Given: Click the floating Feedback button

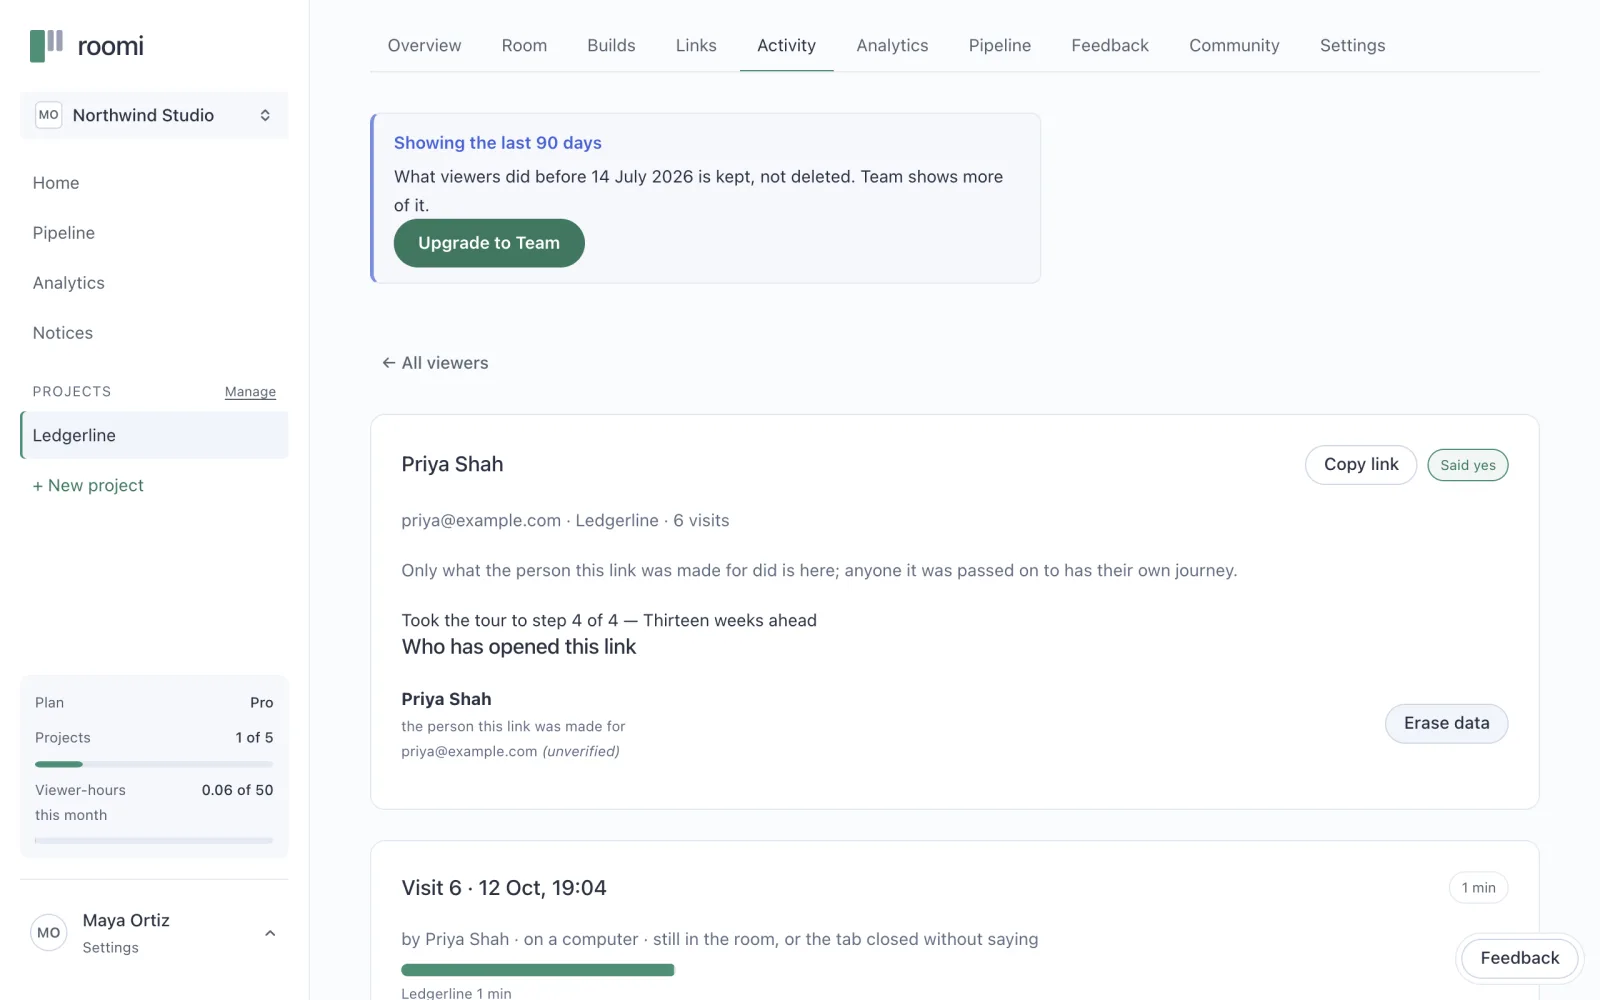Looking at the screenshot, I should 1519,958.
